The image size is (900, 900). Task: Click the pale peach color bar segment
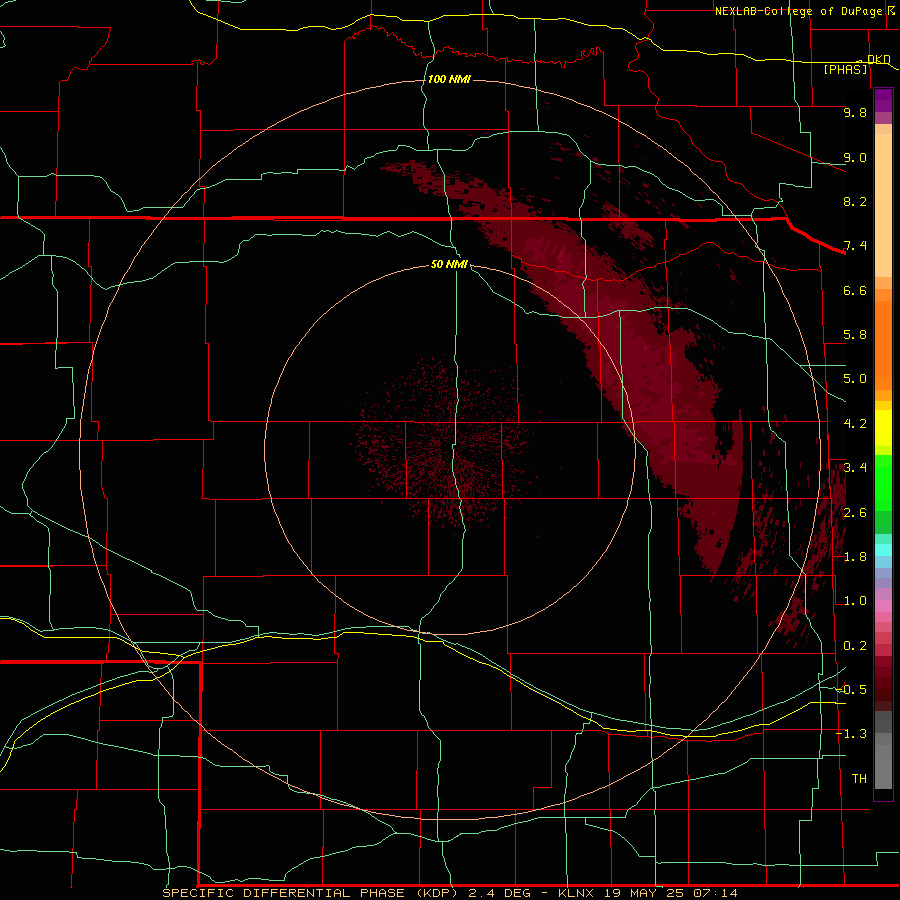tap(883, 205)
